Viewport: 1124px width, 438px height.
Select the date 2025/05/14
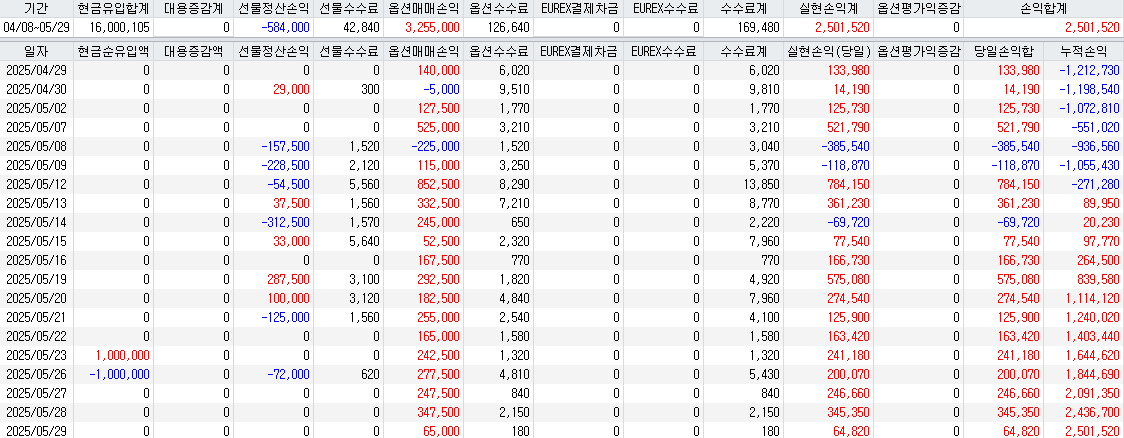(36, 222)
